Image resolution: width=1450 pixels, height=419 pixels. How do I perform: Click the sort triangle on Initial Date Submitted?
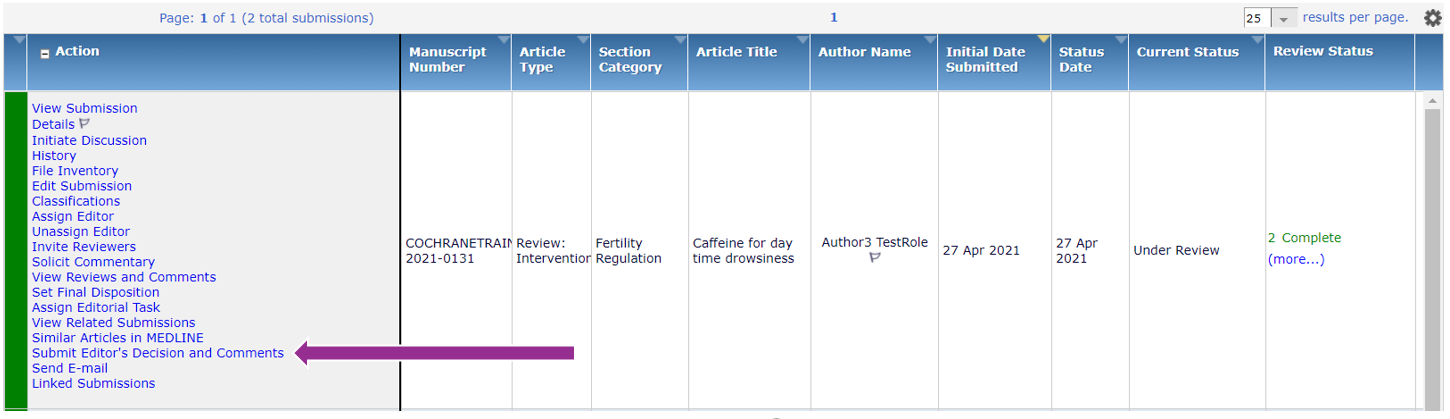coord(1043,40)
